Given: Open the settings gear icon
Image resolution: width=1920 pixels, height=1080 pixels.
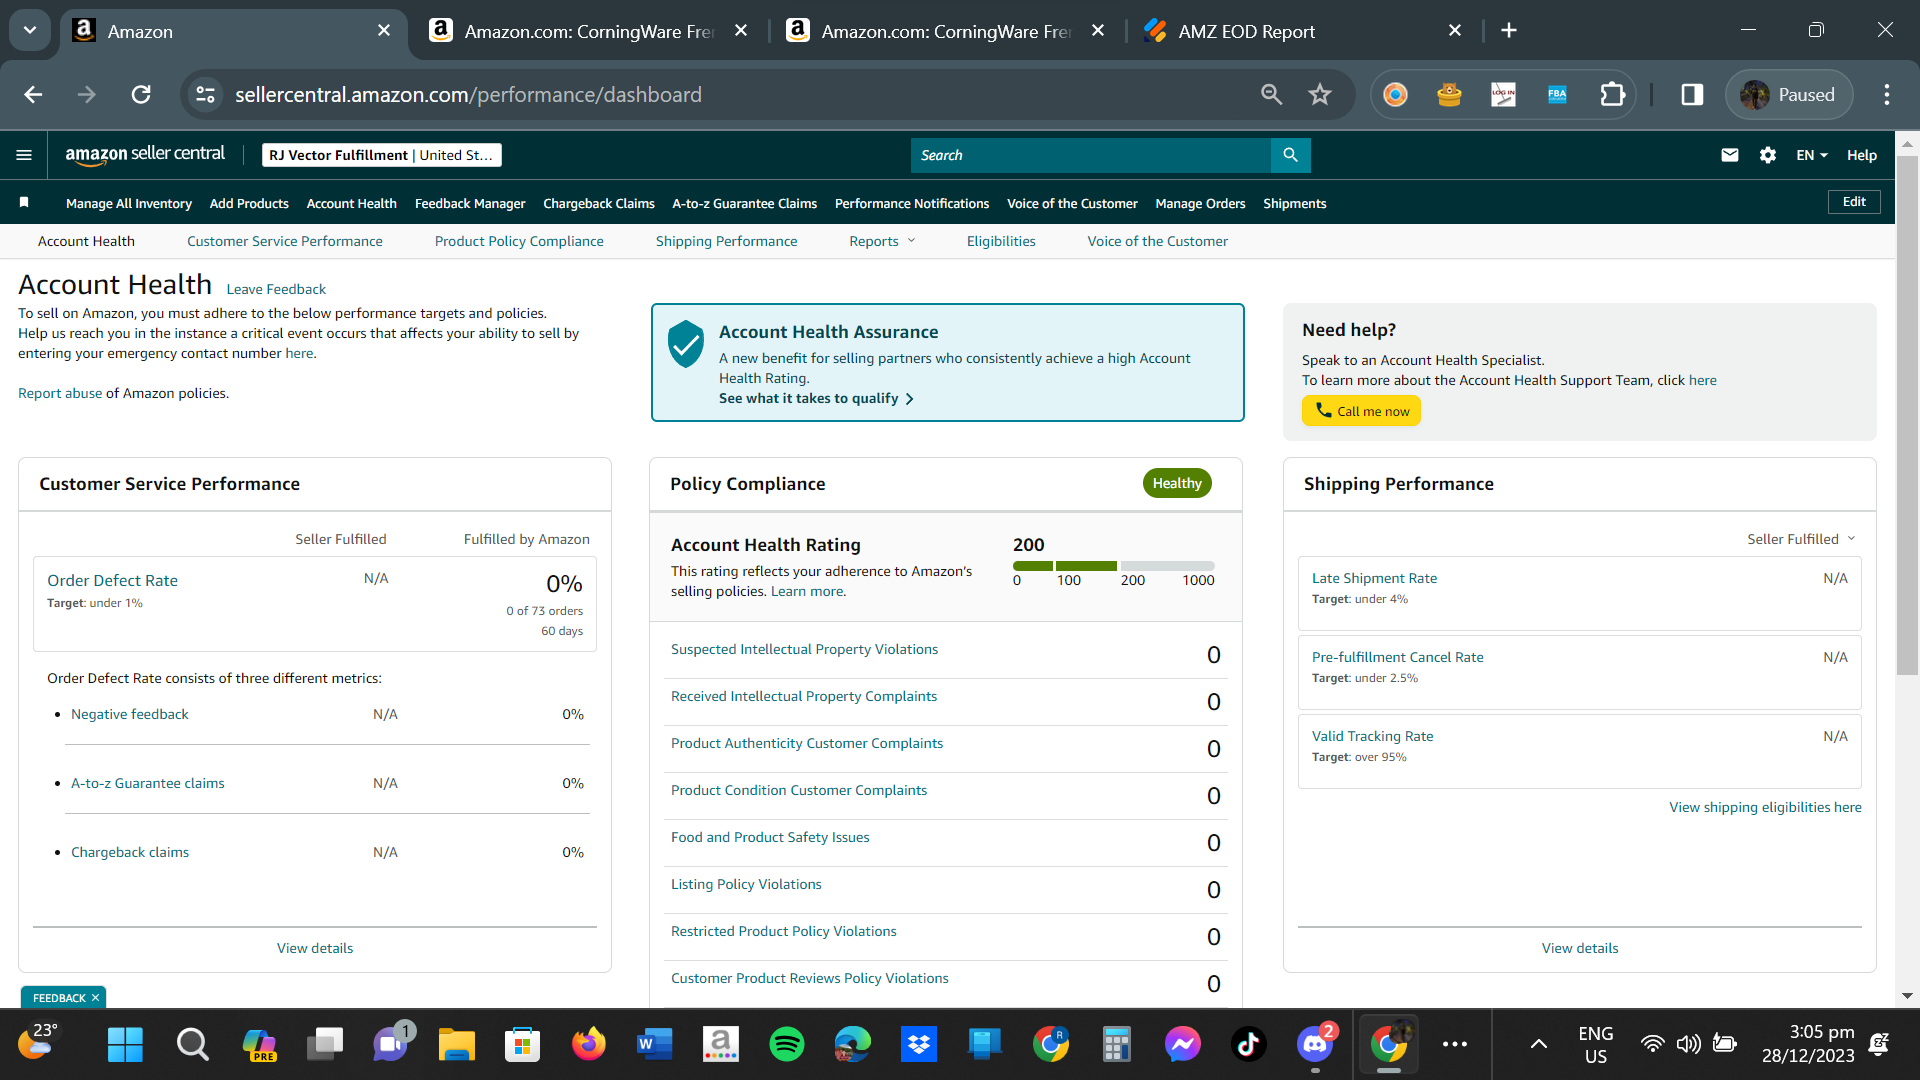Looking at the screenshot, I should tap(1767, 155).
